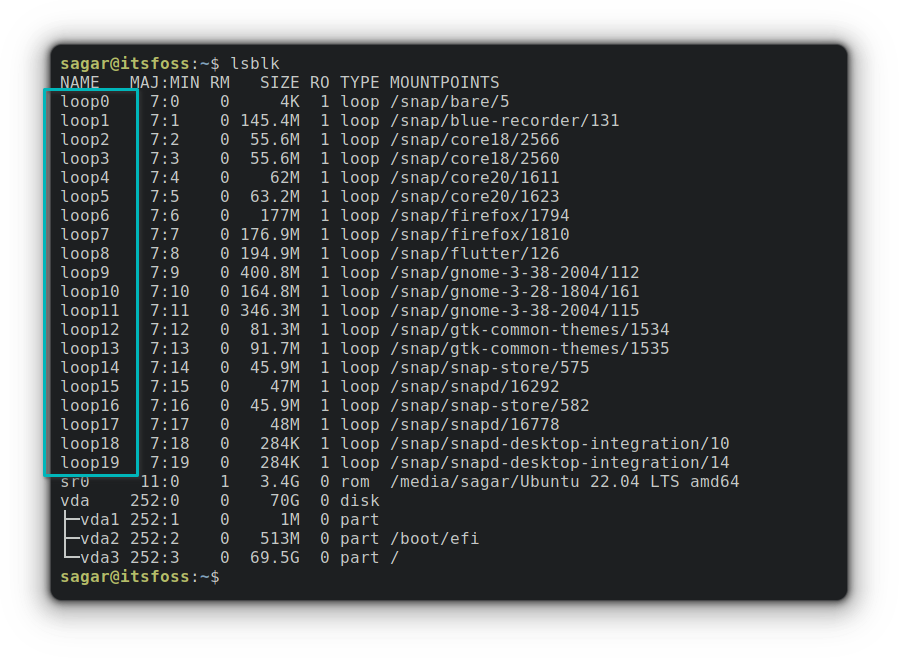
Task: Click the vda disk entry
Action: click(x=76, y=500)
